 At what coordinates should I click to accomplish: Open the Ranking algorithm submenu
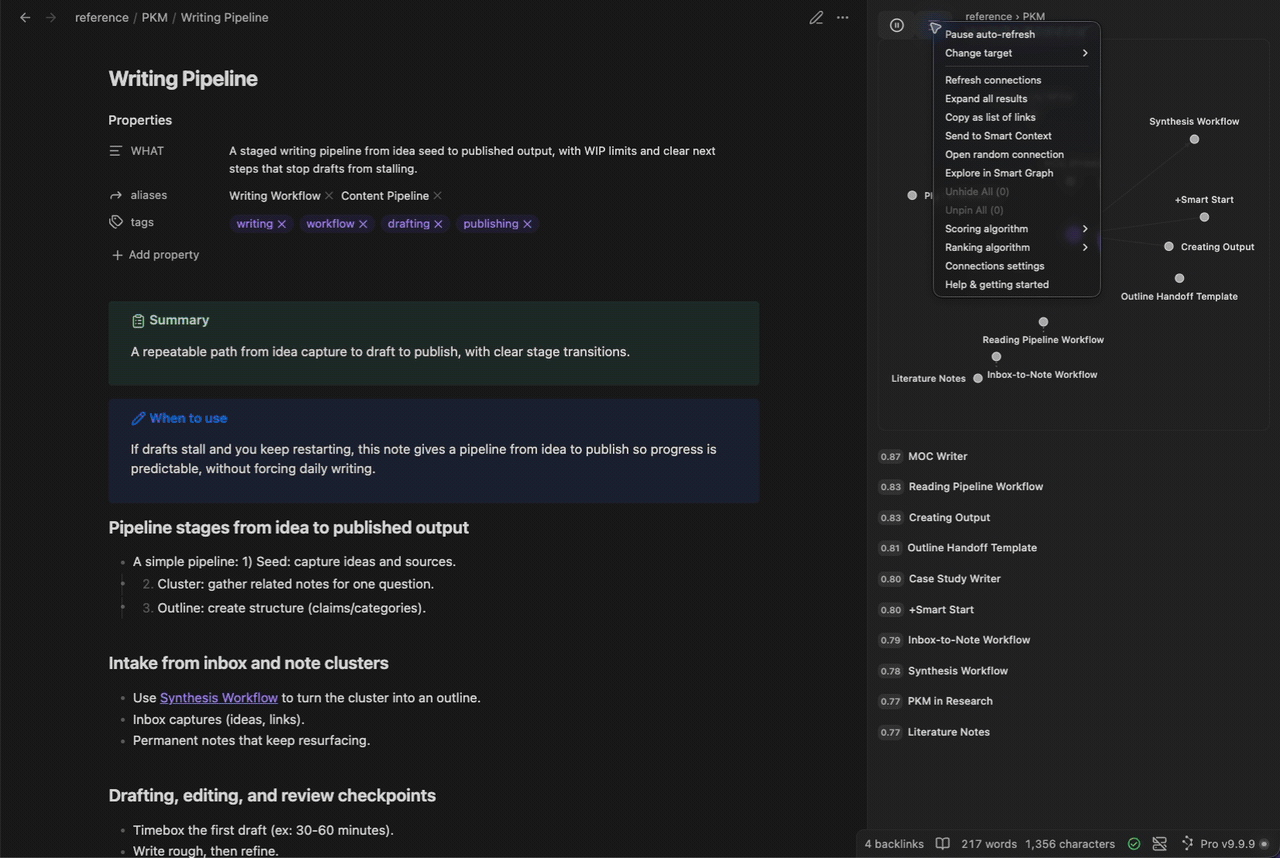[x=1016, y=247]
